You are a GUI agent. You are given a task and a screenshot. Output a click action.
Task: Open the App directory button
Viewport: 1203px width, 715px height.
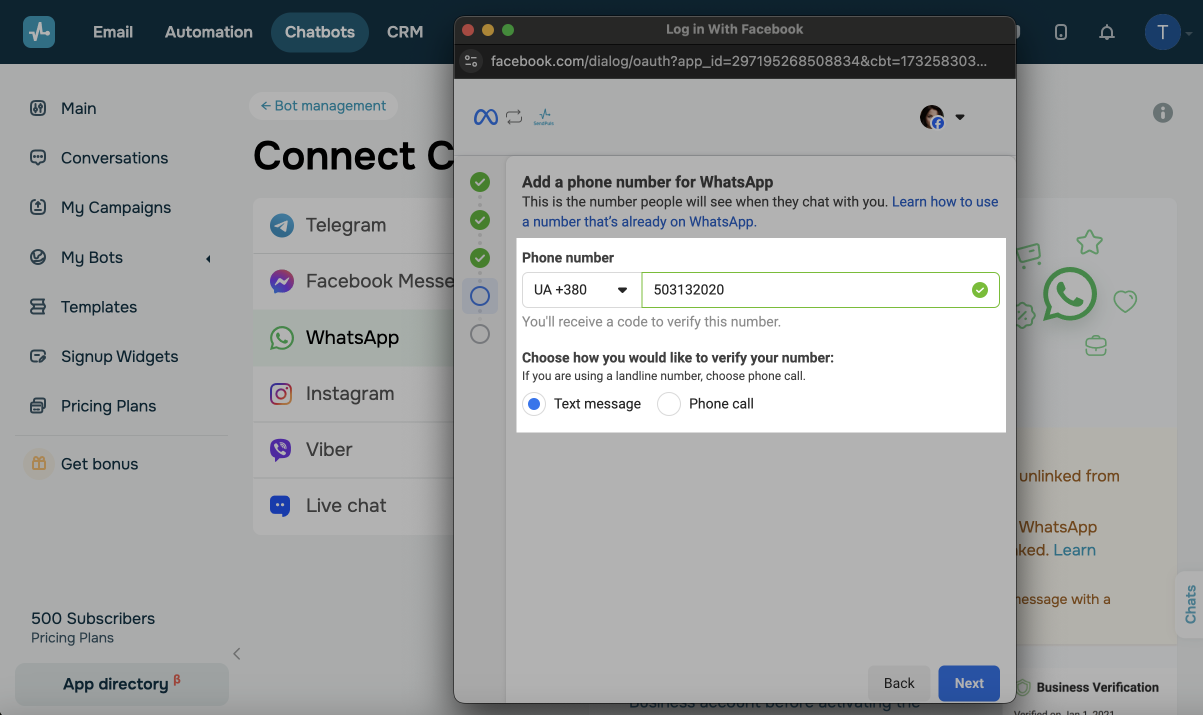[122, 684]
